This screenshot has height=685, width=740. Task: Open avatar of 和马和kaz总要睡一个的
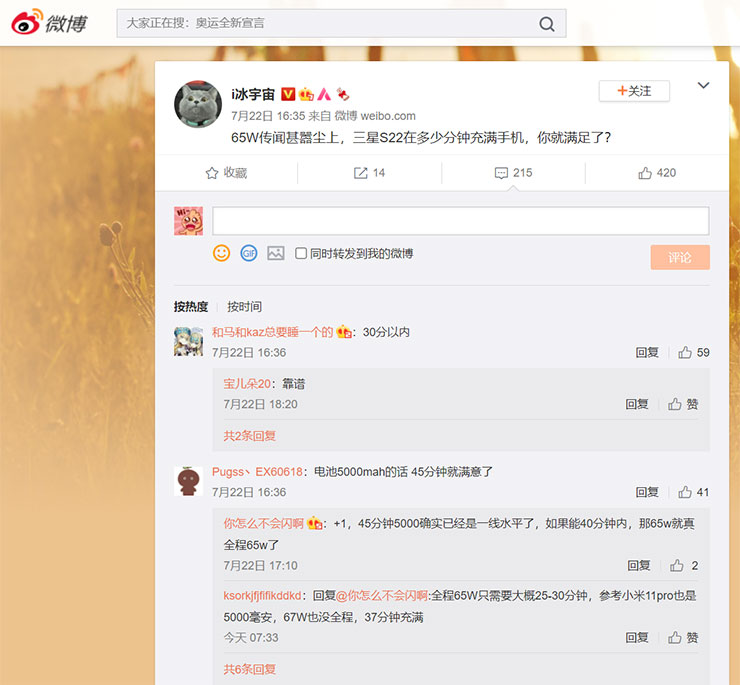(x=188, y=341)
